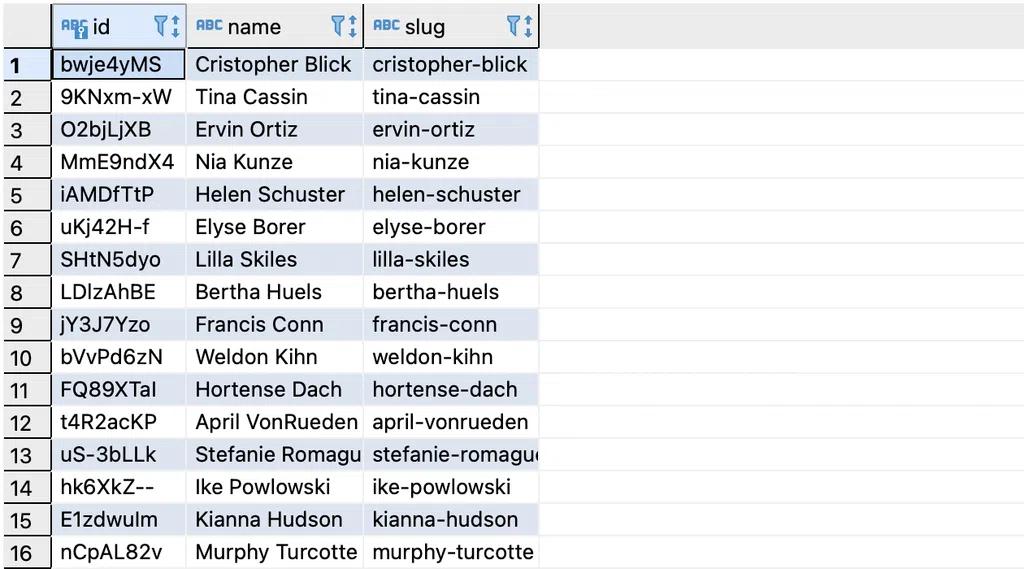The image size is (1024, 569).
Task: Toggle sort arrows in name column header
Action: tap(353, 26)
